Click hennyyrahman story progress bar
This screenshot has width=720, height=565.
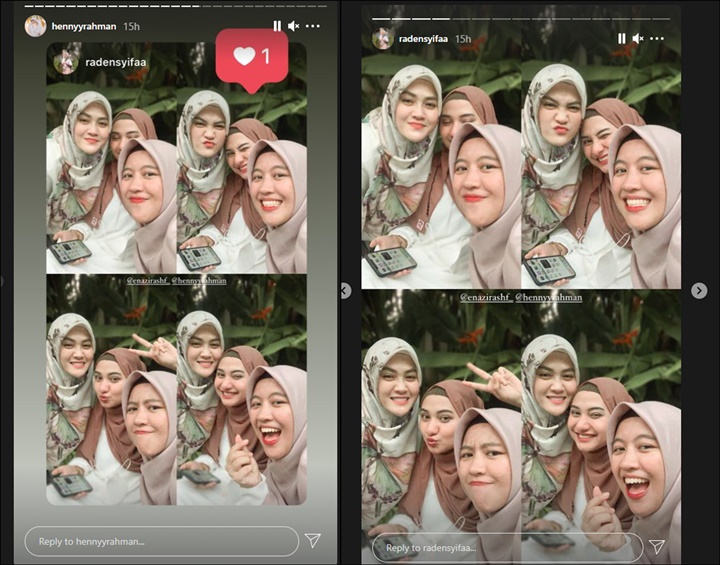point(175,6)
